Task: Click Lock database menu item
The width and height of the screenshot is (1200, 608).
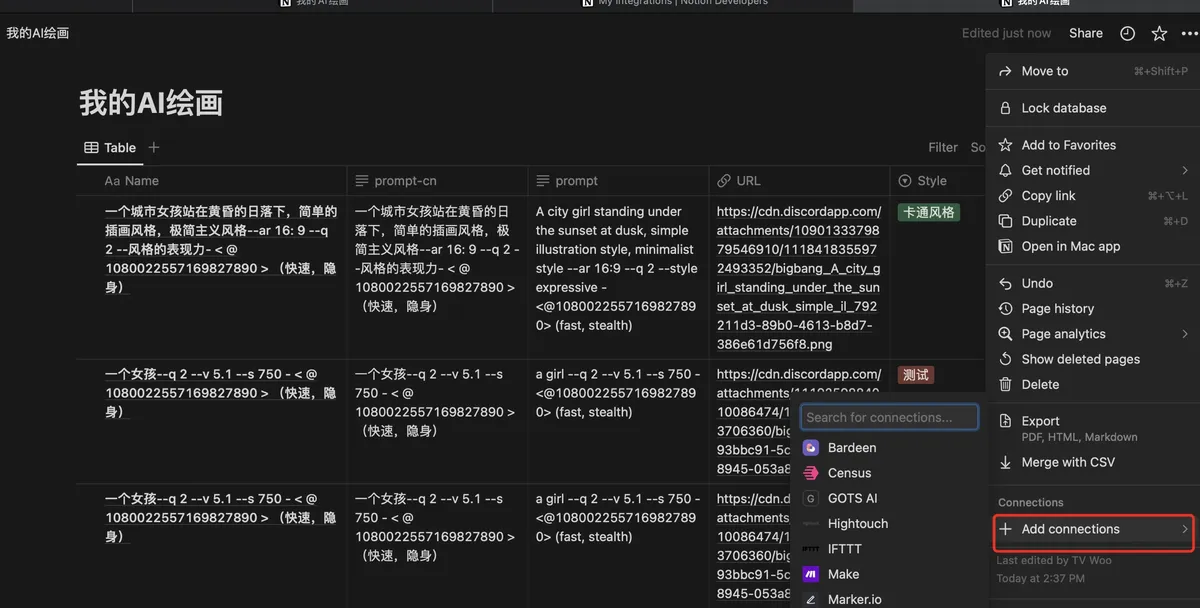Action: click(x=1063, y=108)
